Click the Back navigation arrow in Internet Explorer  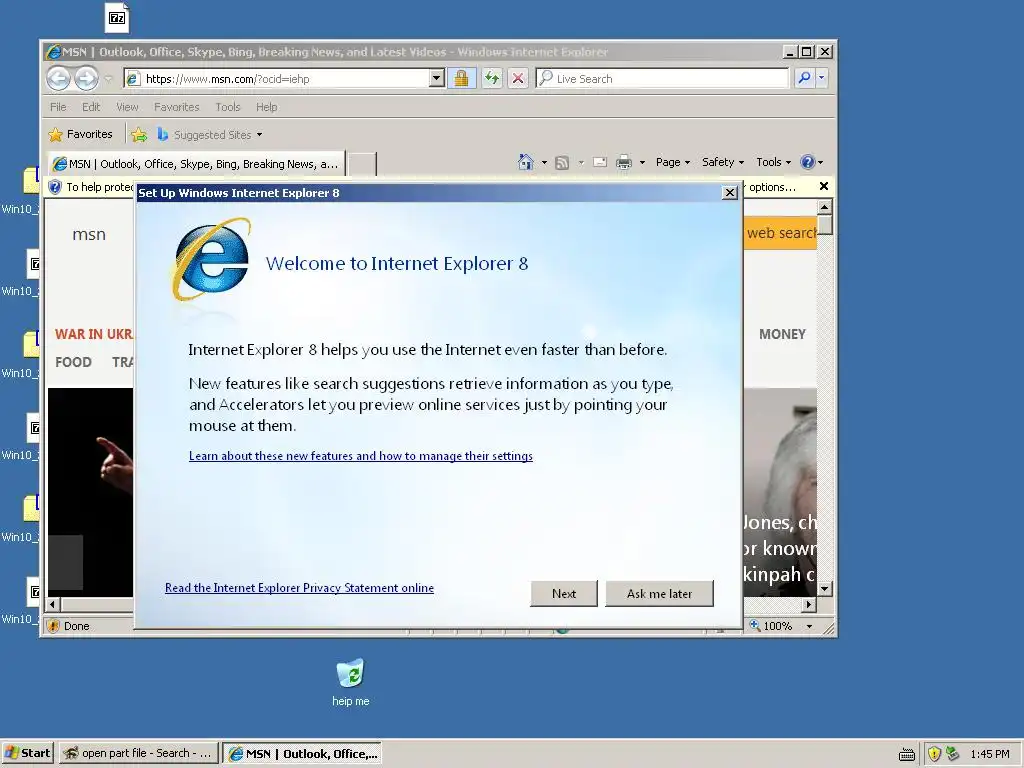(x=58, y=79)
